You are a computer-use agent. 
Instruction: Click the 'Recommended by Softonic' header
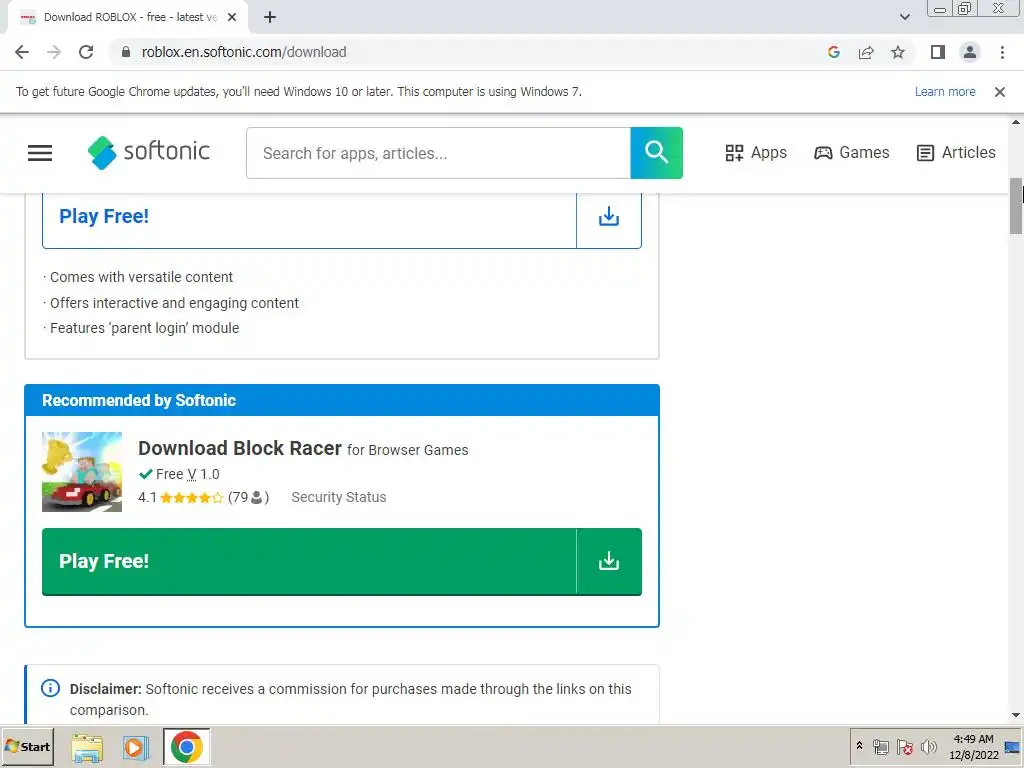click(x=342, y=400)
